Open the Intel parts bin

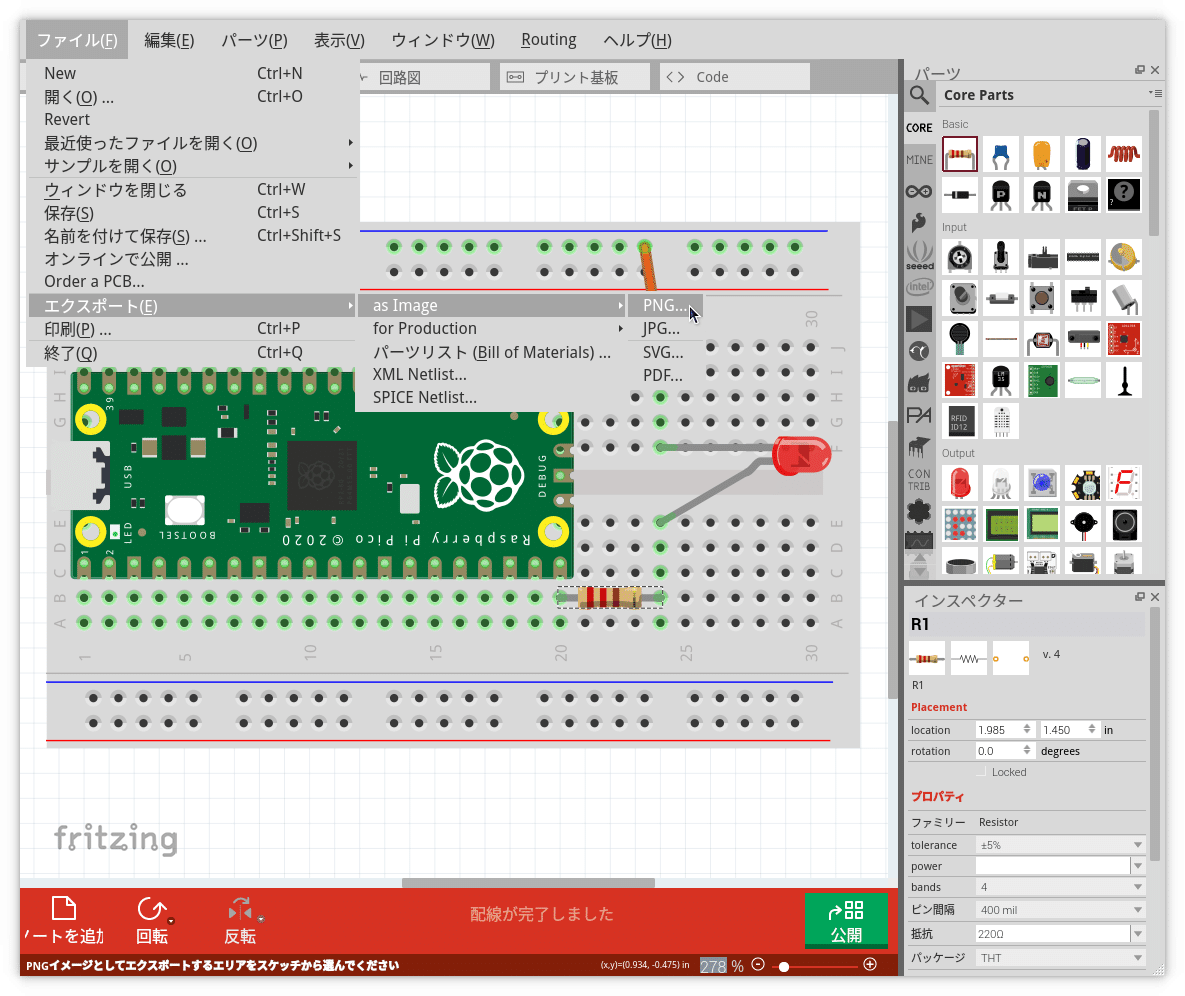(x=919, y=287)
